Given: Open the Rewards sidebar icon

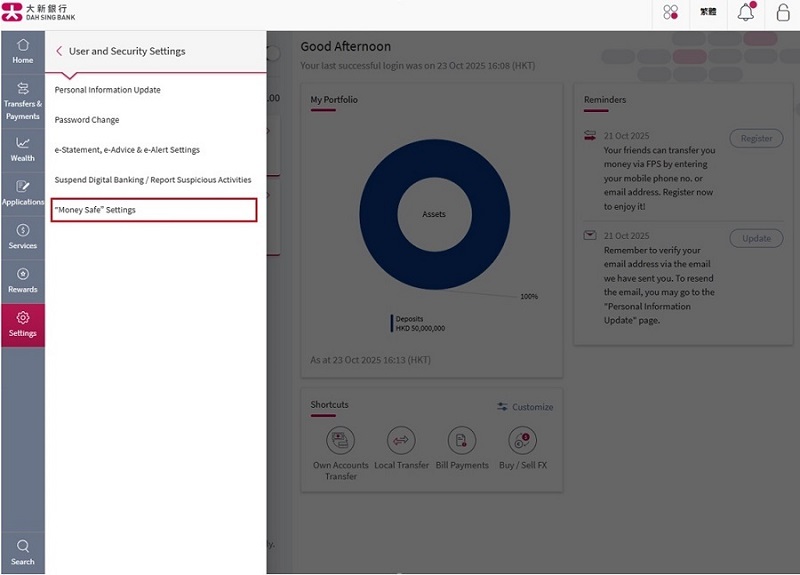Looking at the screenshot, I should [22, 281].
